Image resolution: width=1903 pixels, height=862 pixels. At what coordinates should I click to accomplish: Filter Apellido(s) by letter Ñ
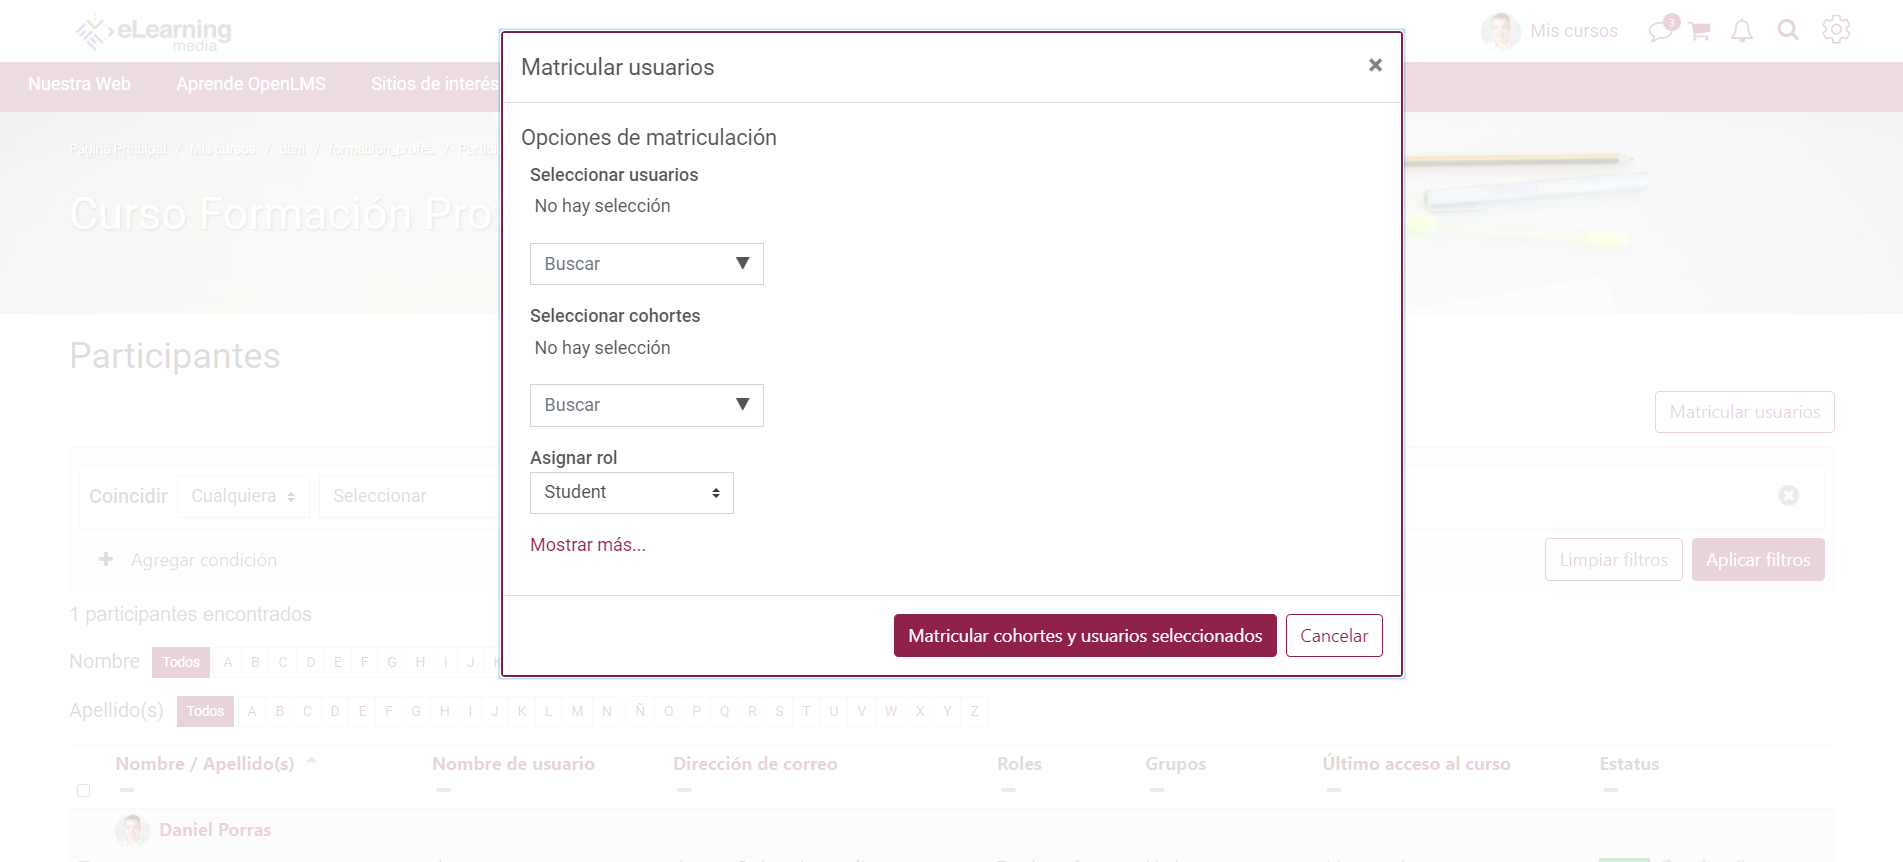coord(640,711)
